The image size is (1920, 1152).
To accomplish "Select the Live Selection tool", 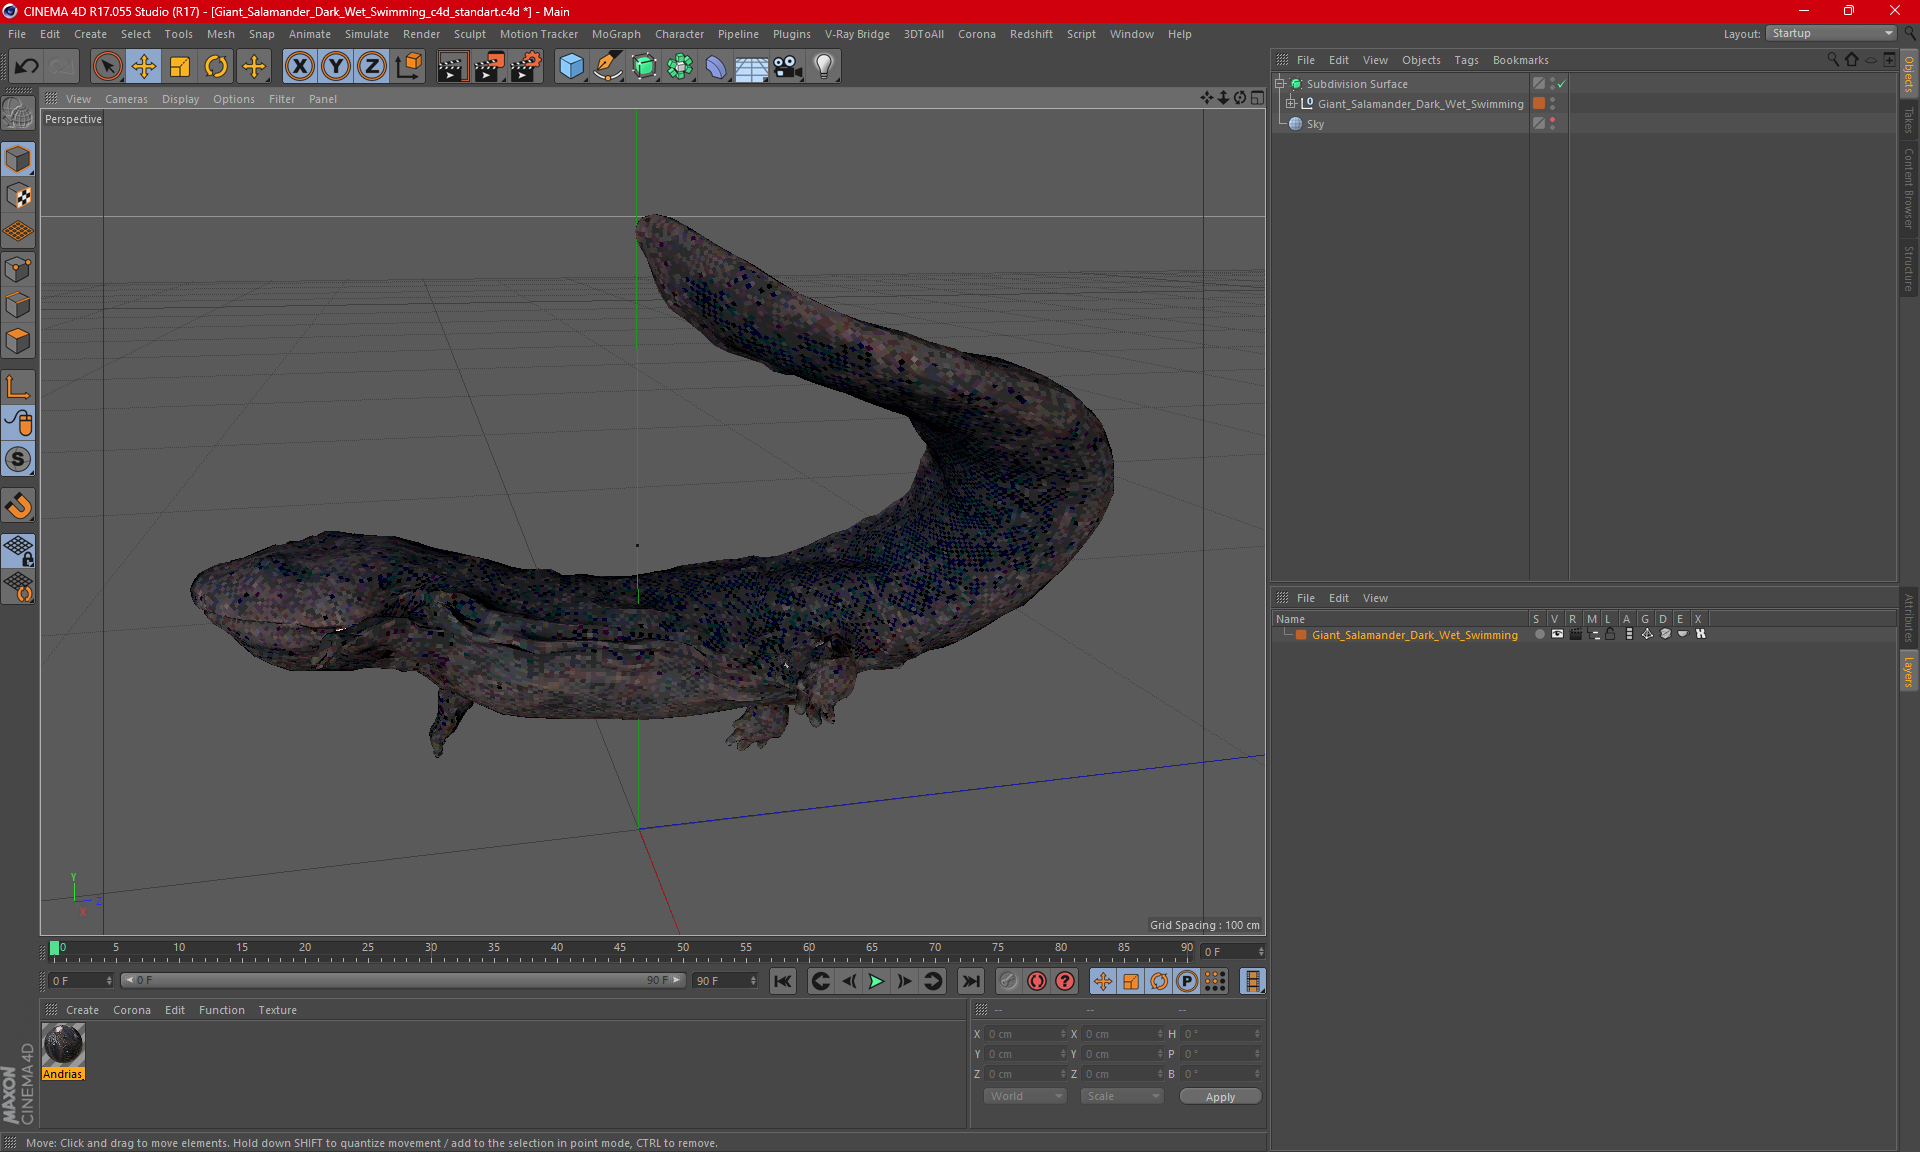I will 107,67.
